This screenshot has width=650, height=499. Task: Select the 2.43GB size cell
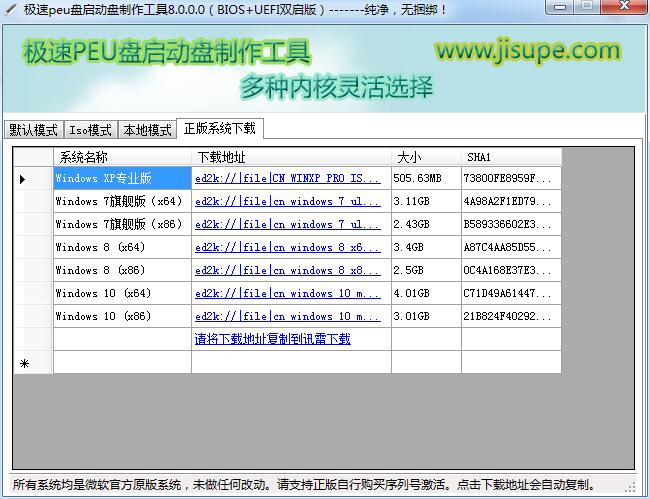[x=426, y=224]
